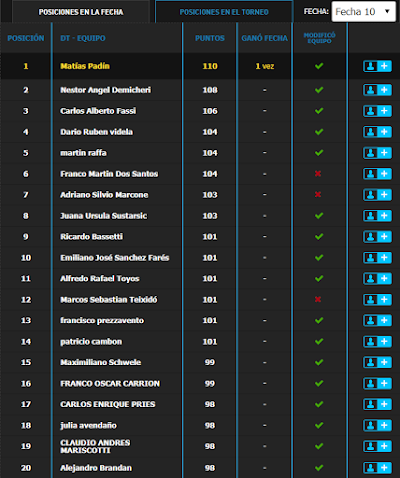
Task: Open Juana Ursula Sustarsic team name
Action: coord(104,216)
